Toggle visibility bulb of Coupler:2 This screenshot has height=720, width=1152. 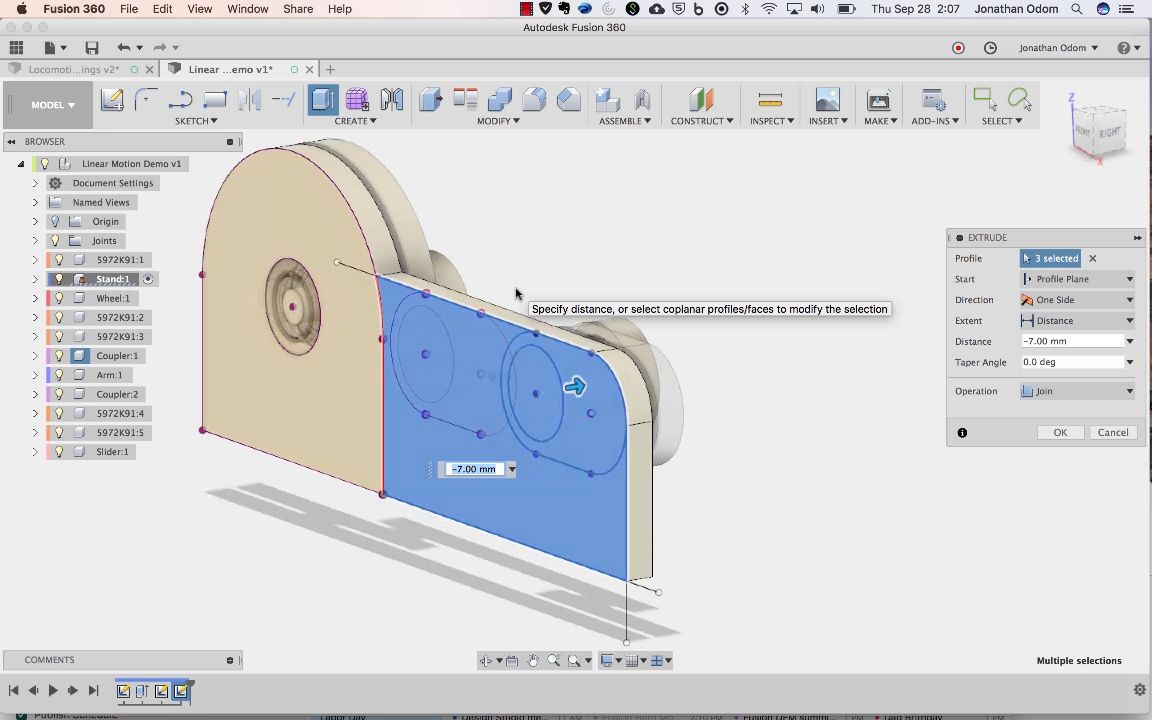pyautogui.click(x=59, y=395)
